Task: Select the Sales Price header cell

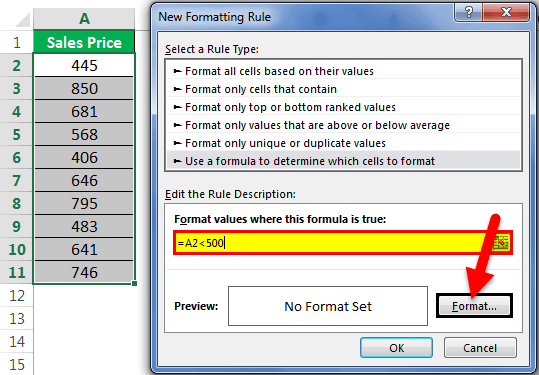Action: (x=84, y=42)
